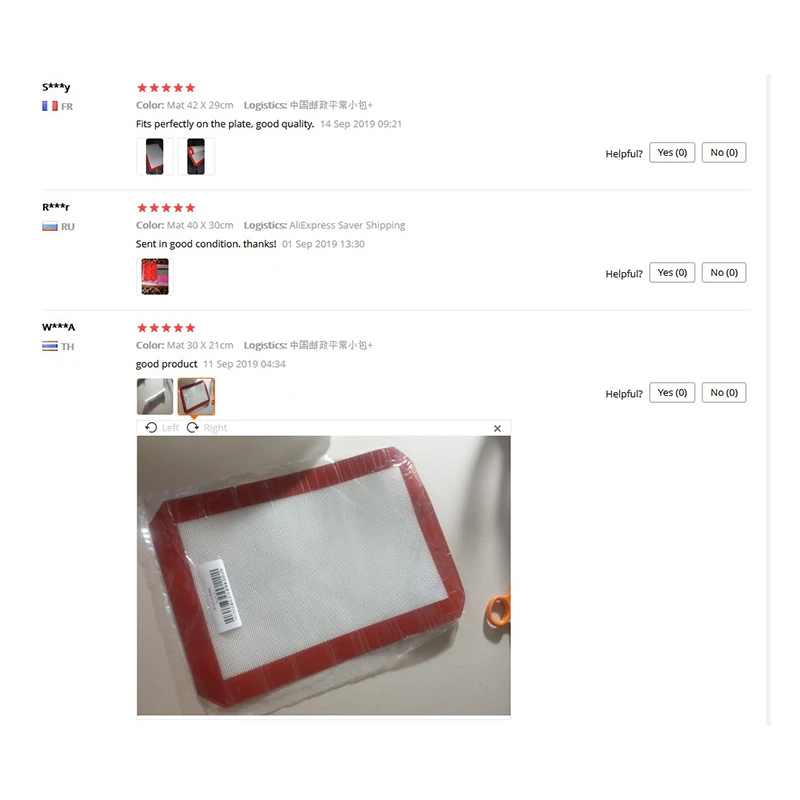Open second photo thumbnail in S***y's review
This screenshot has height=800, width=800.
[x=196, y=156]
